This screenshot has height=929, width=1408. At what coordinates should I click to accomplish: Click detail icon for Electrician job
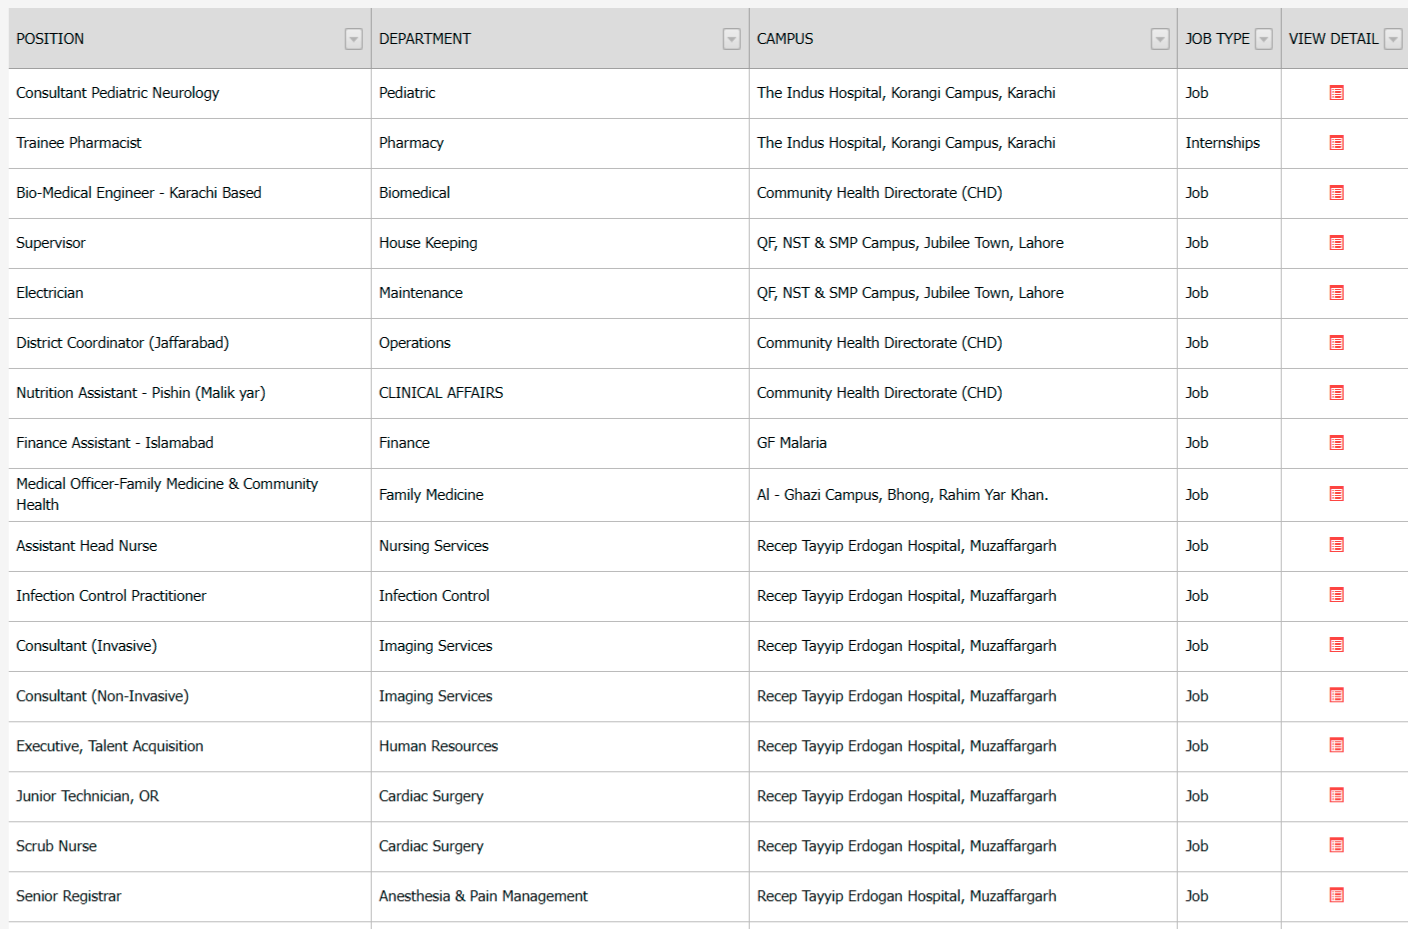pyautogui.click(x=1336, y=293)
